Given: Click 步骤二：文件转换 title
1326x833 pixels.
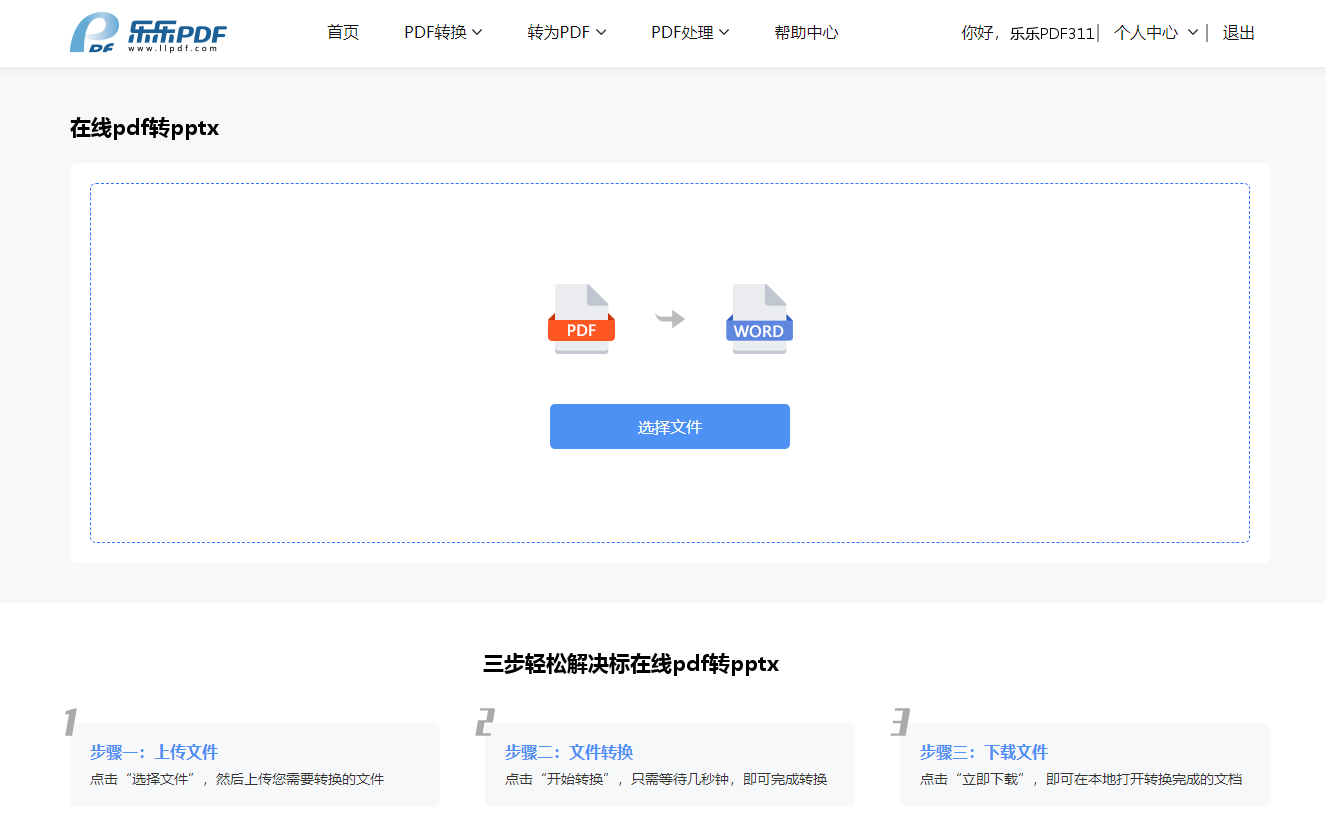Looking at the screenshot, I should tap(569, 752).
